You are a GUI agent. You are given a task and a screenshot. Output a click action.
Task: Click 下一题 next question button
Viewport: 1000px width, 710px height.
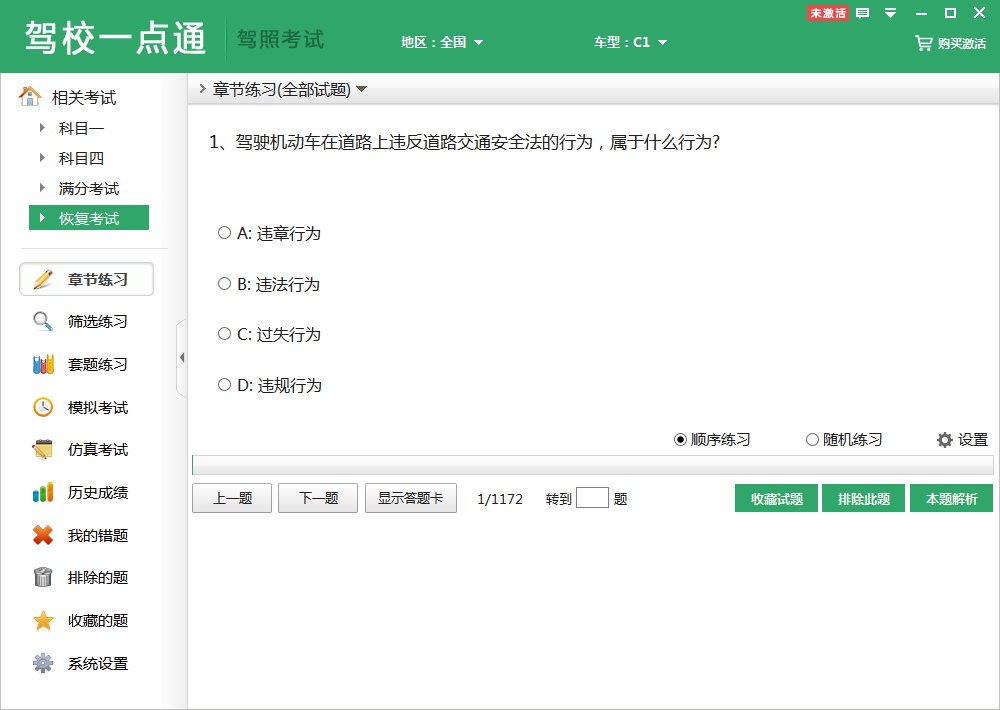pyautogui.click(x=317, y=497)
